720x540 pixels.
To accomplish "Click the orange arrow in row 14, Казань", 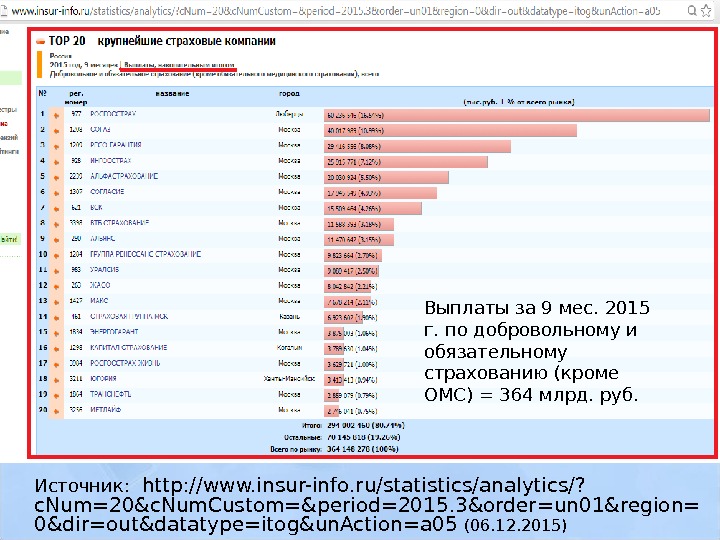I will (56, 318).
